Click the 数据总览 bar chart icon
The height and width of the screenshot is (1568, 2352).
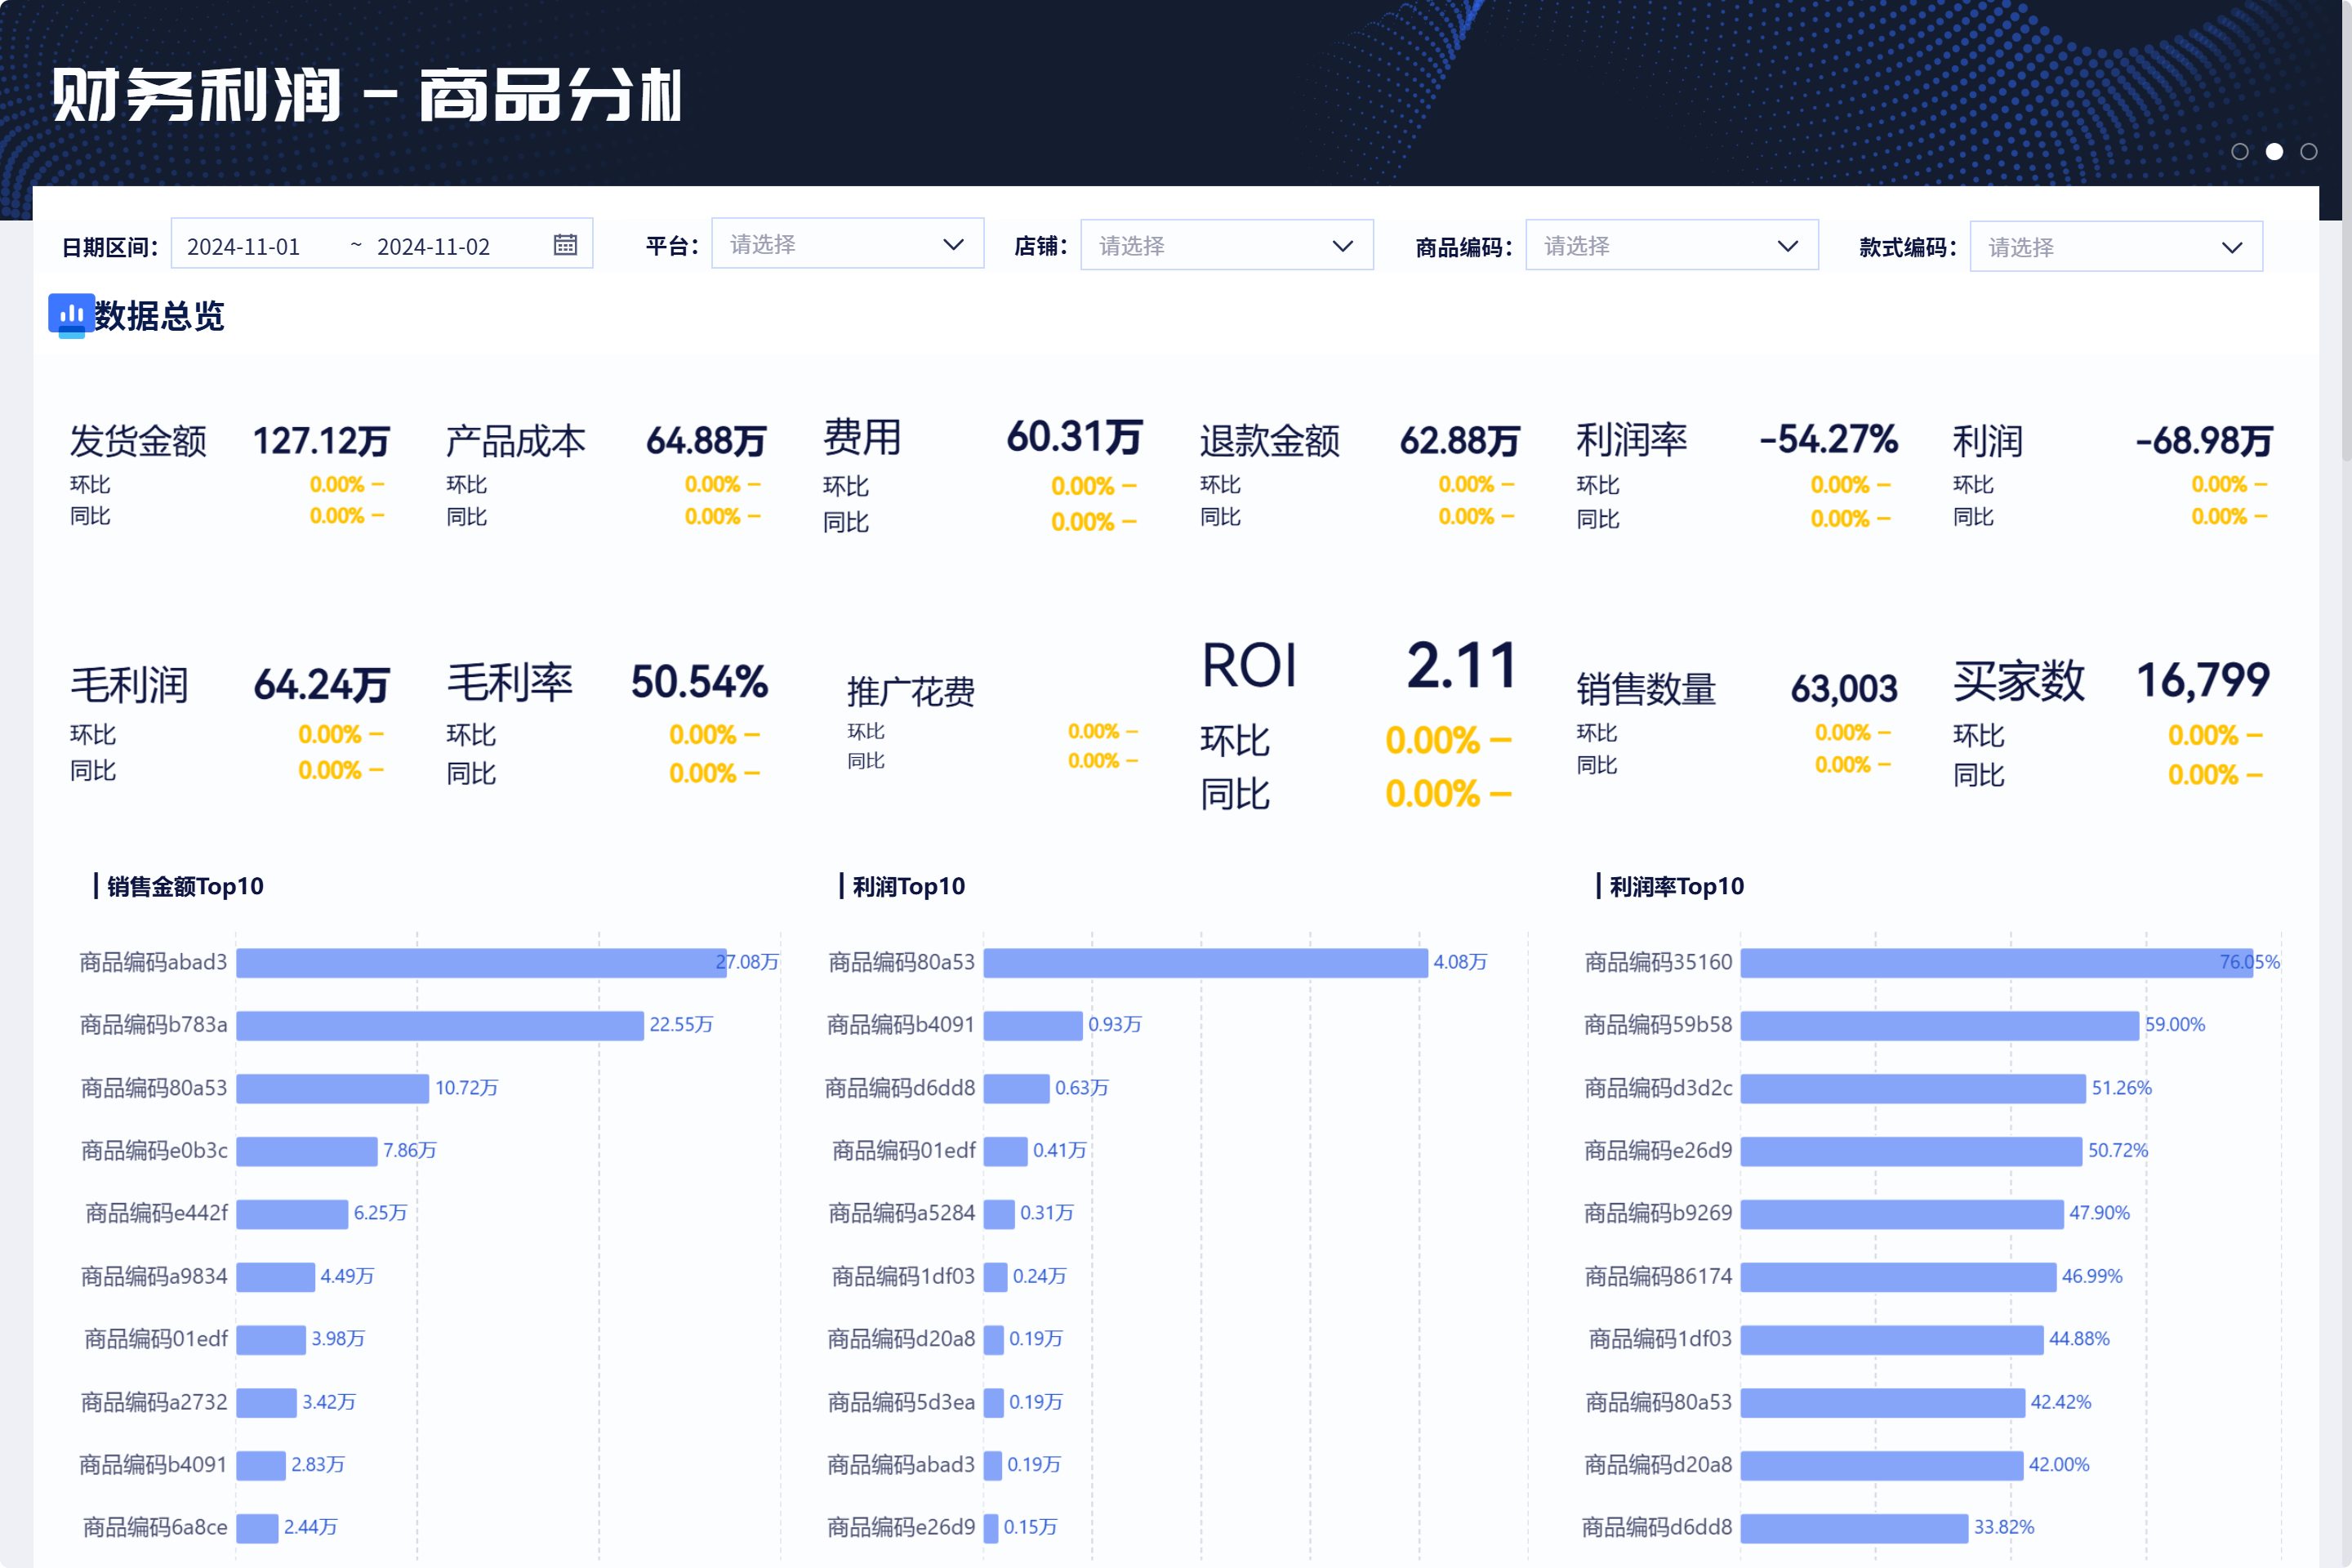tap(71, 315)
